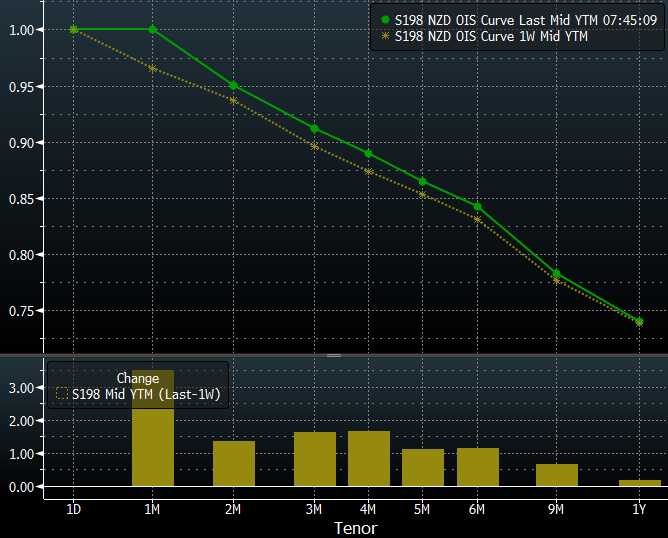
Task: Click the 1D tenor axis label
Action: coord(73,508)
